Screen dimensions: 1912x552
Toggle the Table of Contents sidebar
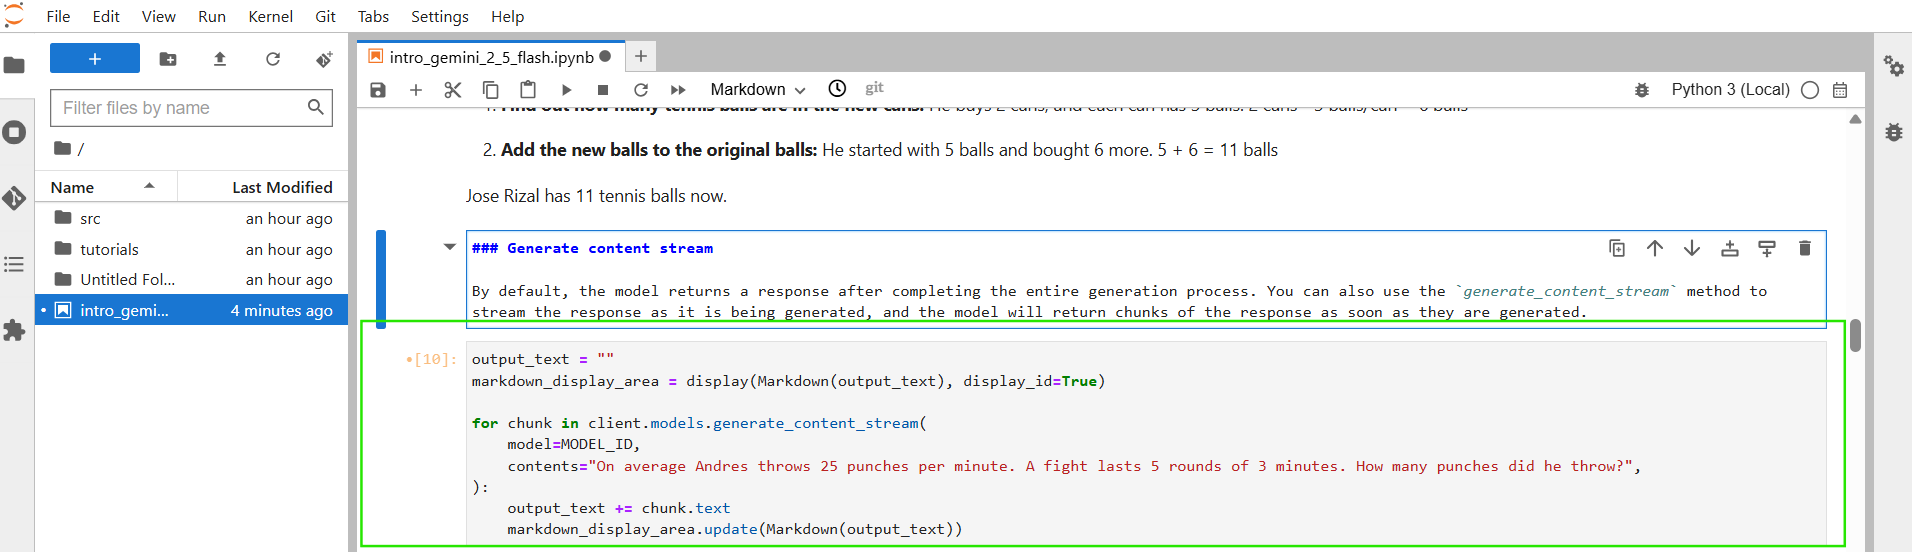point(14,264)
